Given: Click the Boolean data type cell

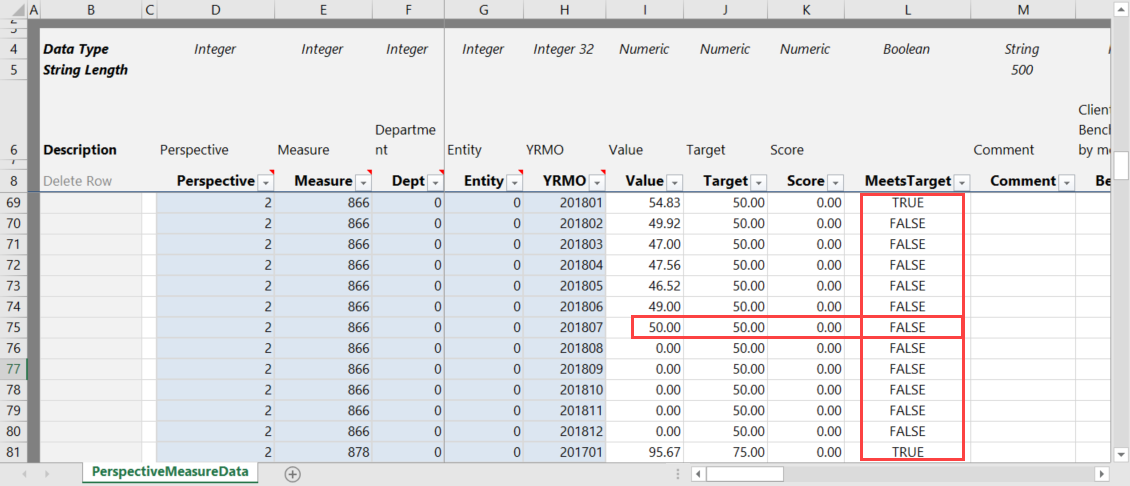Looking at the screenshot, I should pyautogui.click(x=907, y=50).
